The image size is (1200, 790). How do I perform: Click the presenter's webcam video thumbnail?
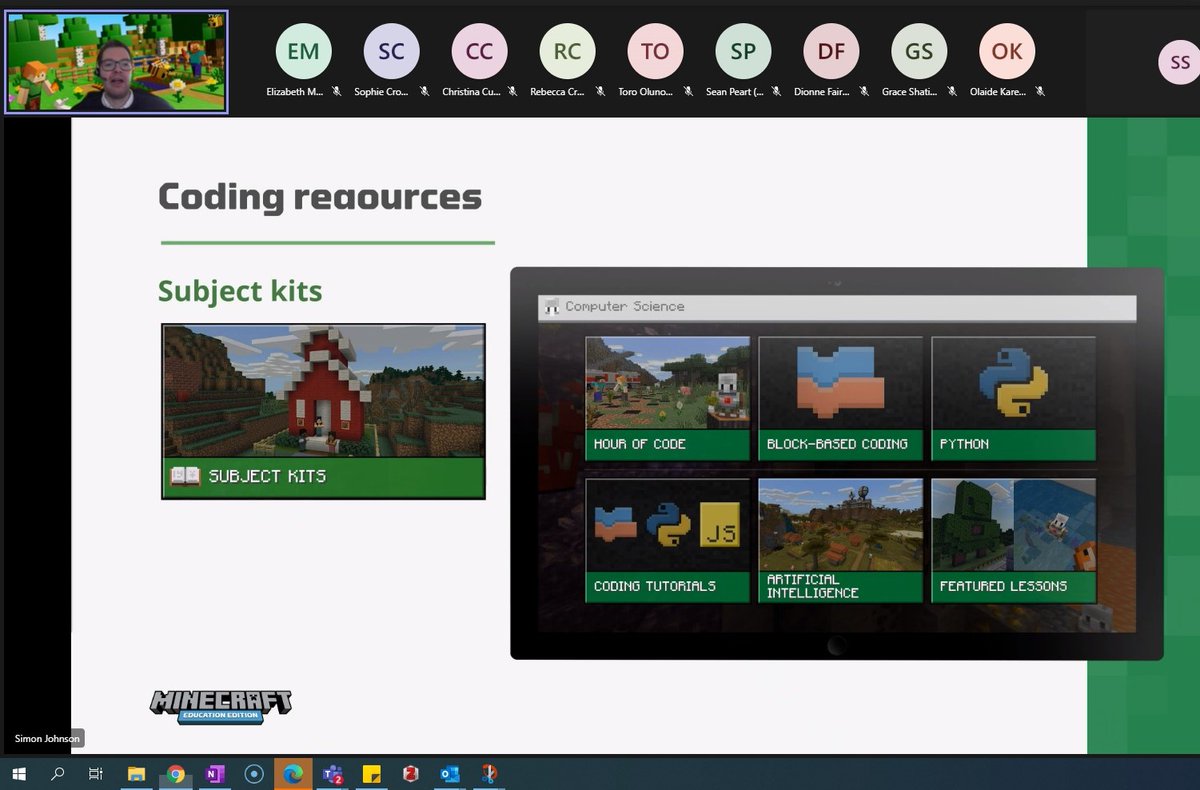(116, 62)
